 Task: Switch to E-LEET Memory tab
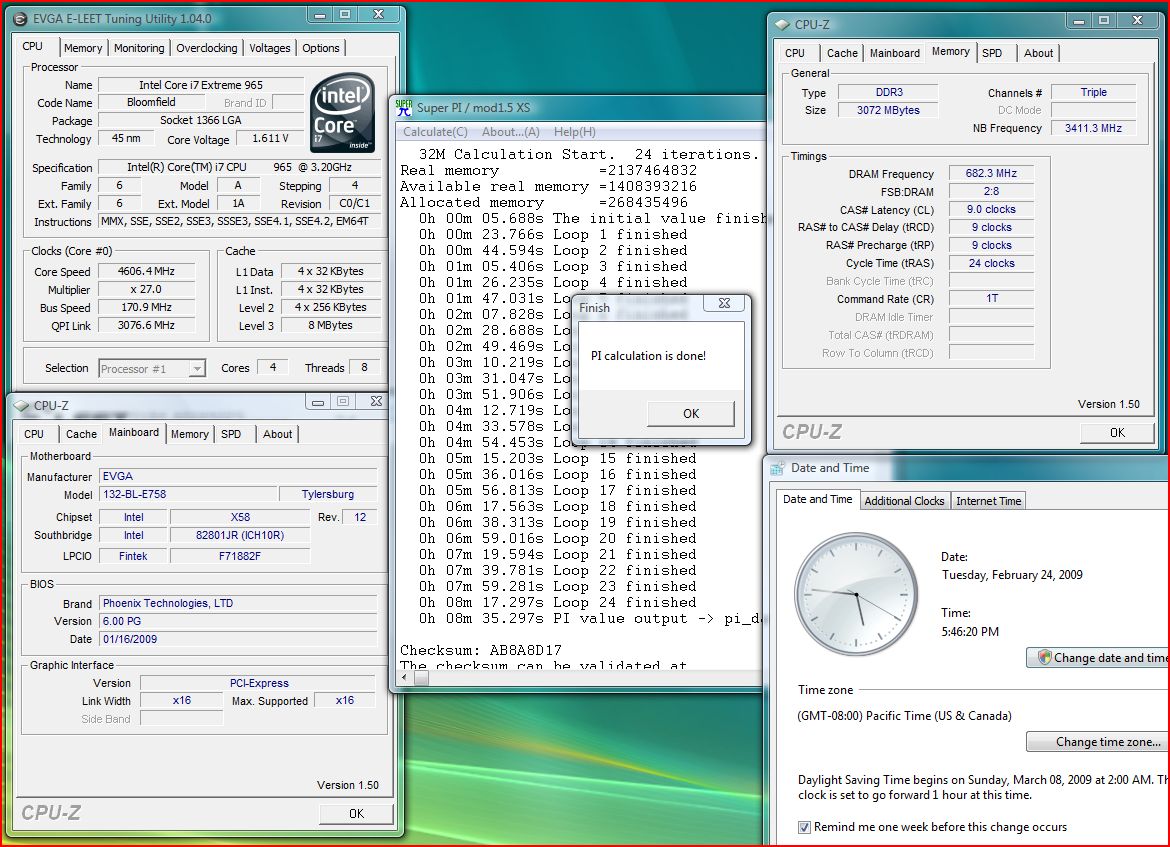point(83,48)
